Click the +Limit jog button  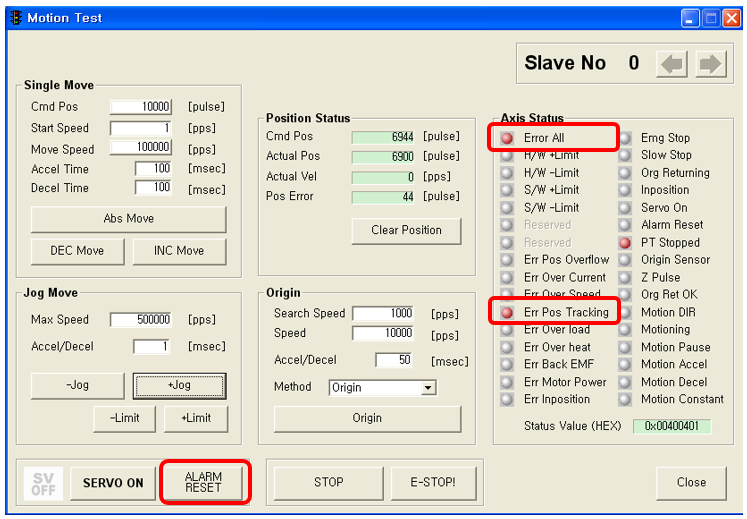pyautogui.click(x=196, y=418)
